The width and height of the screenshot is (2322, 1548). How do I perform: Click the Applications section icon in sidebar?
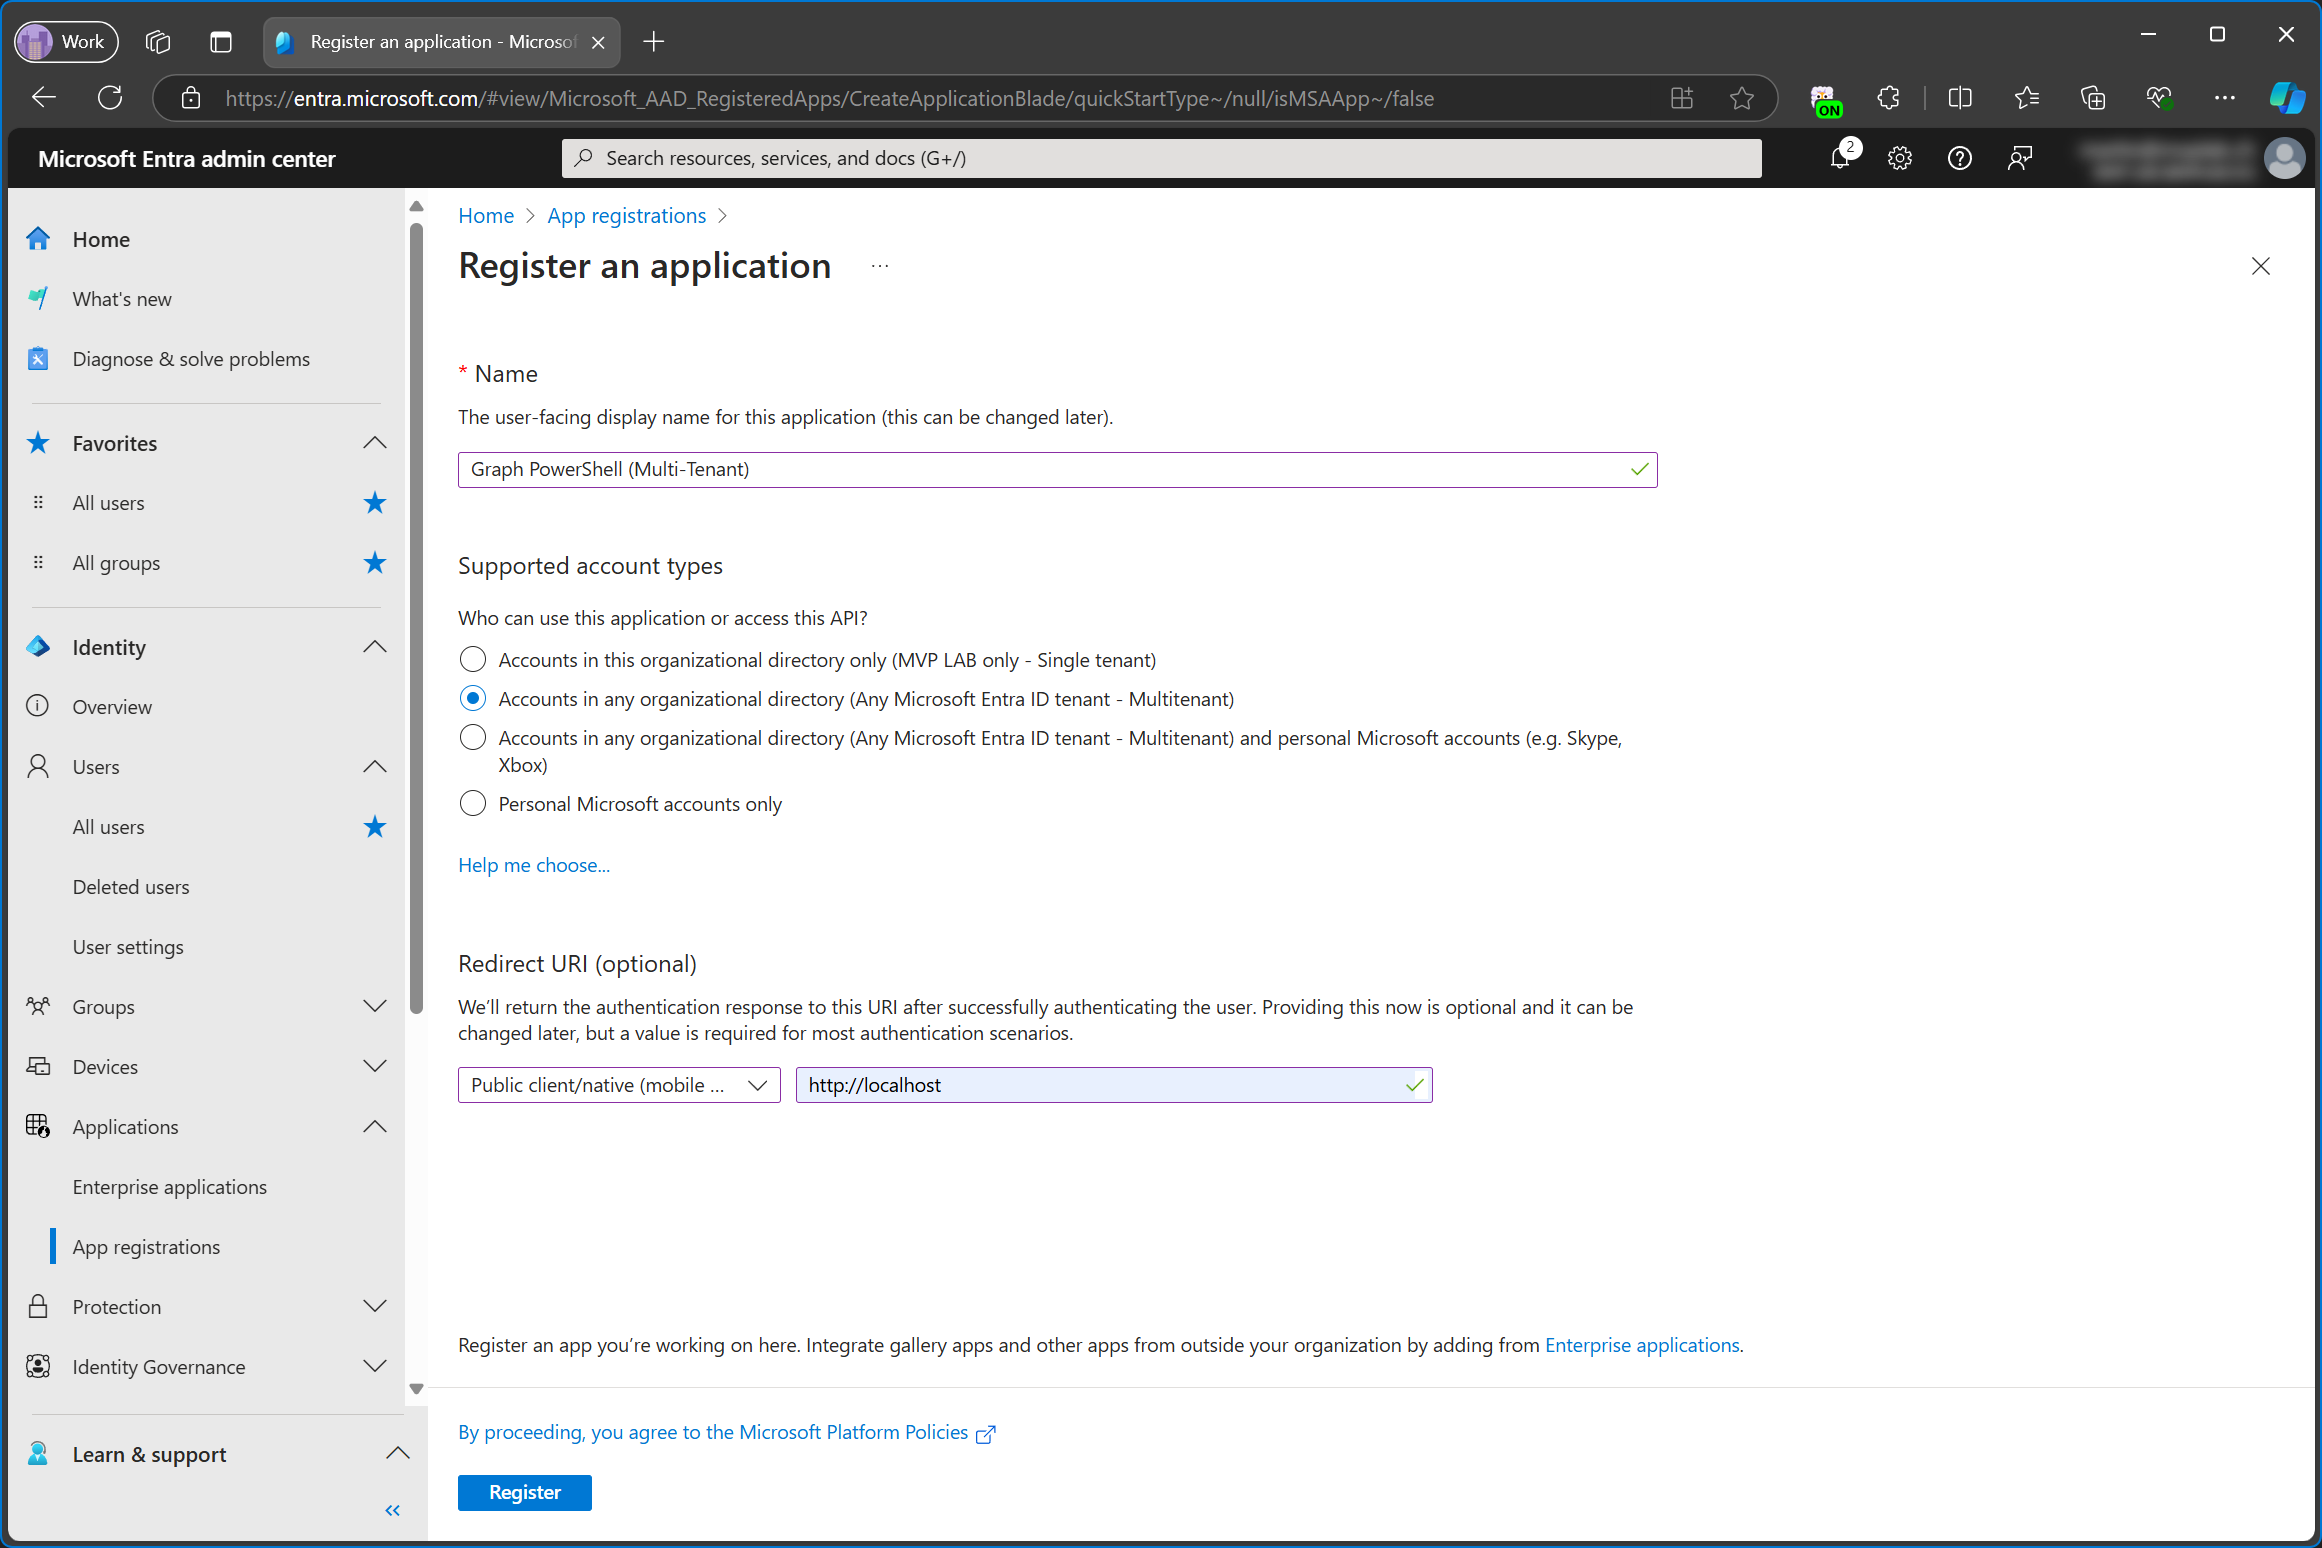coord(38,1125)
